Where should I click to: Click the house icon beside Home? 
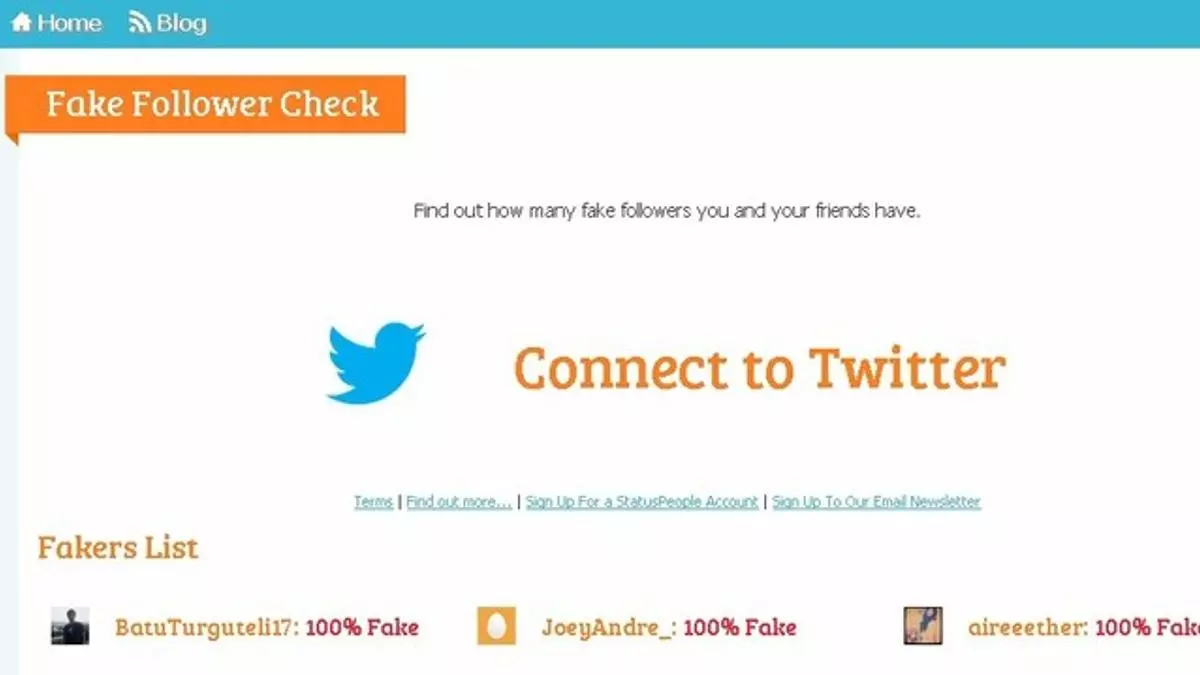pos(21,22)
